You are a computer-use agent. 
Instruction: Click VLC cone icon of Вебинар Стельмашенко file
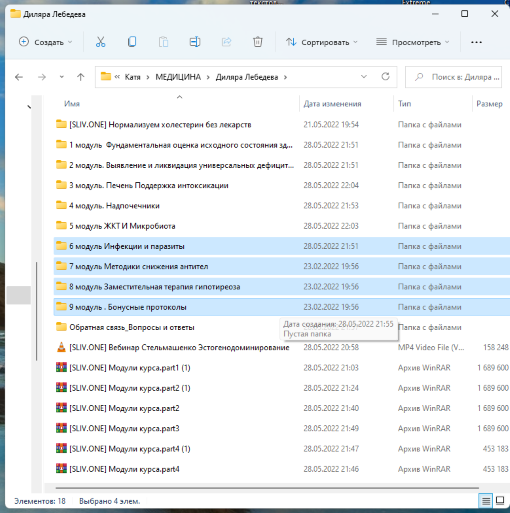coord(61,347)
